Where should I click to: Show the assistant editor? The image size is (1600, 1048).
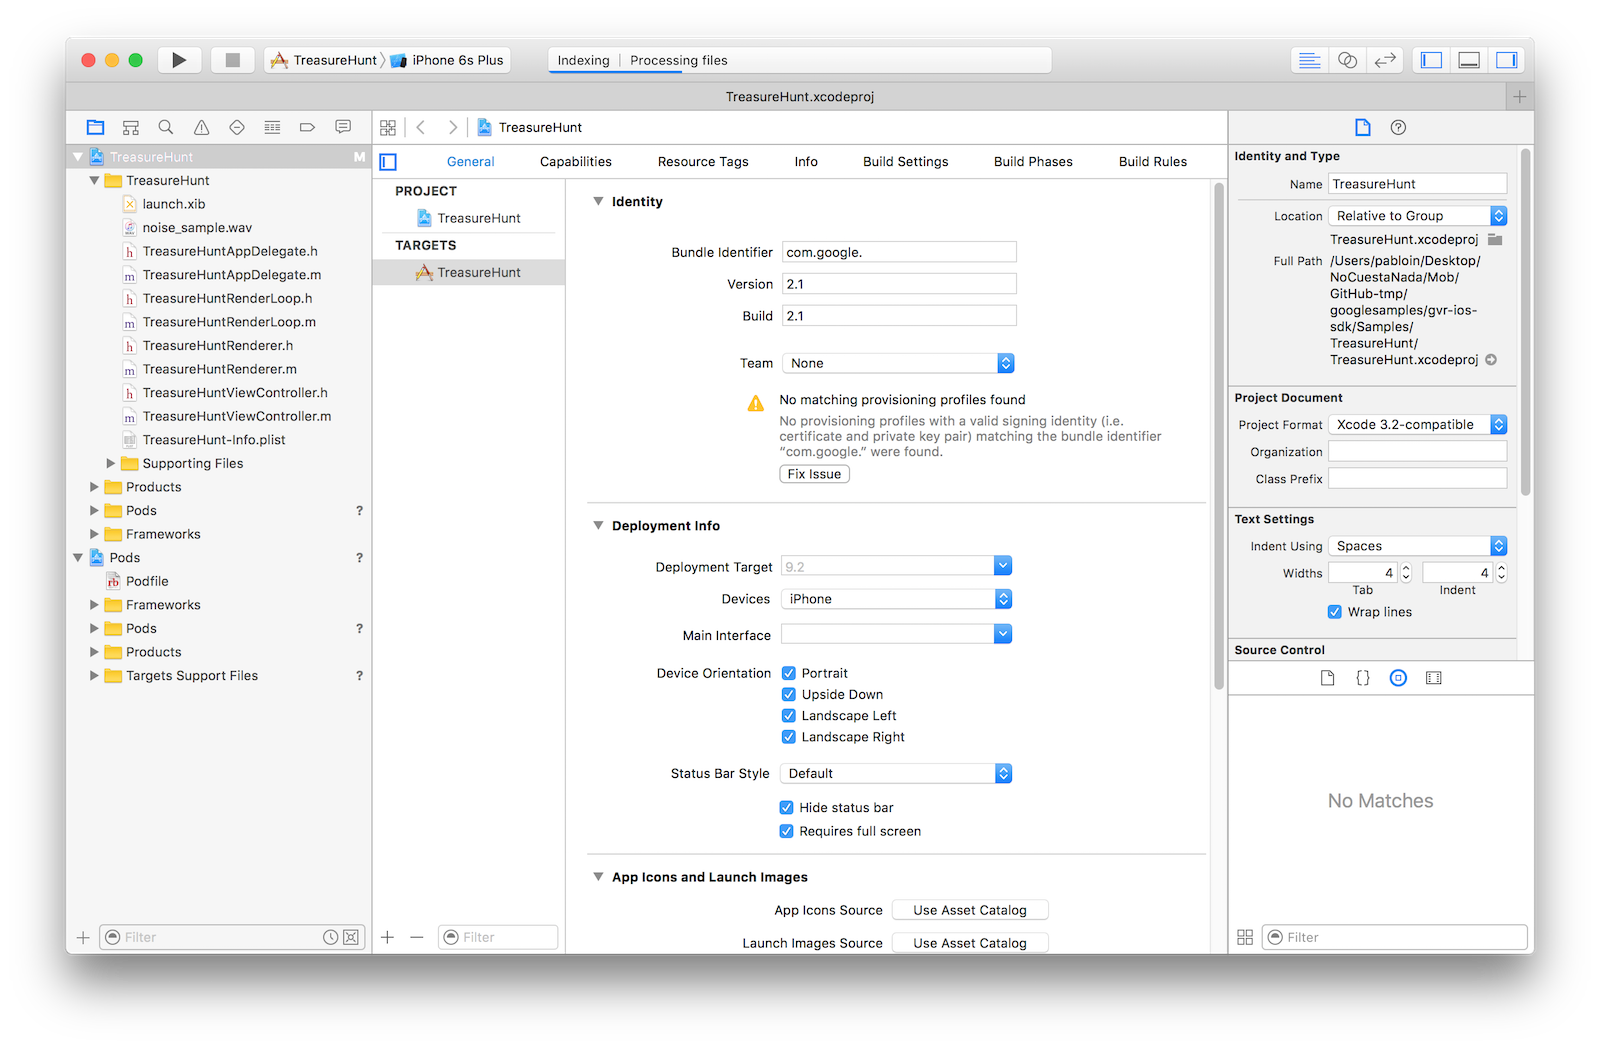click(x=1347, y=60)
